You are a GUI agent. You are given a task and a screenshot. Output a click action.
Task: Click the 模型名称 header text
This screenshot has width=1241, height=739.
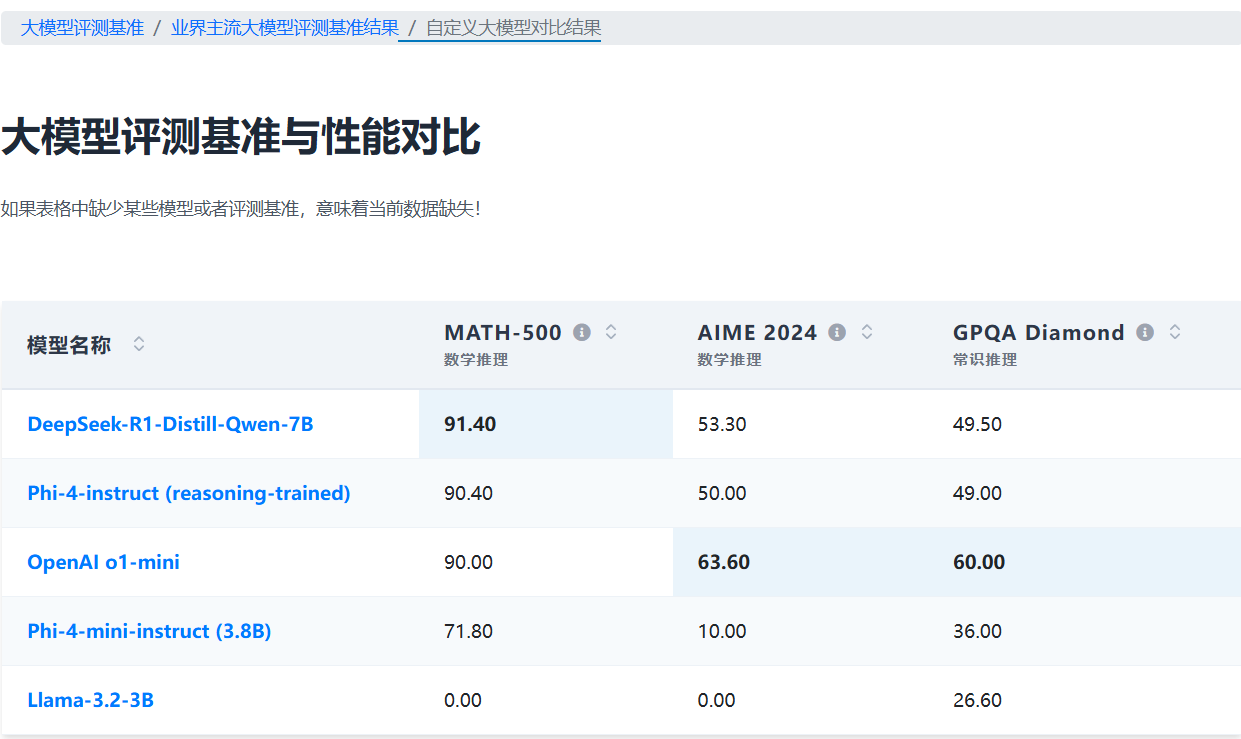(x=69, y=345)
